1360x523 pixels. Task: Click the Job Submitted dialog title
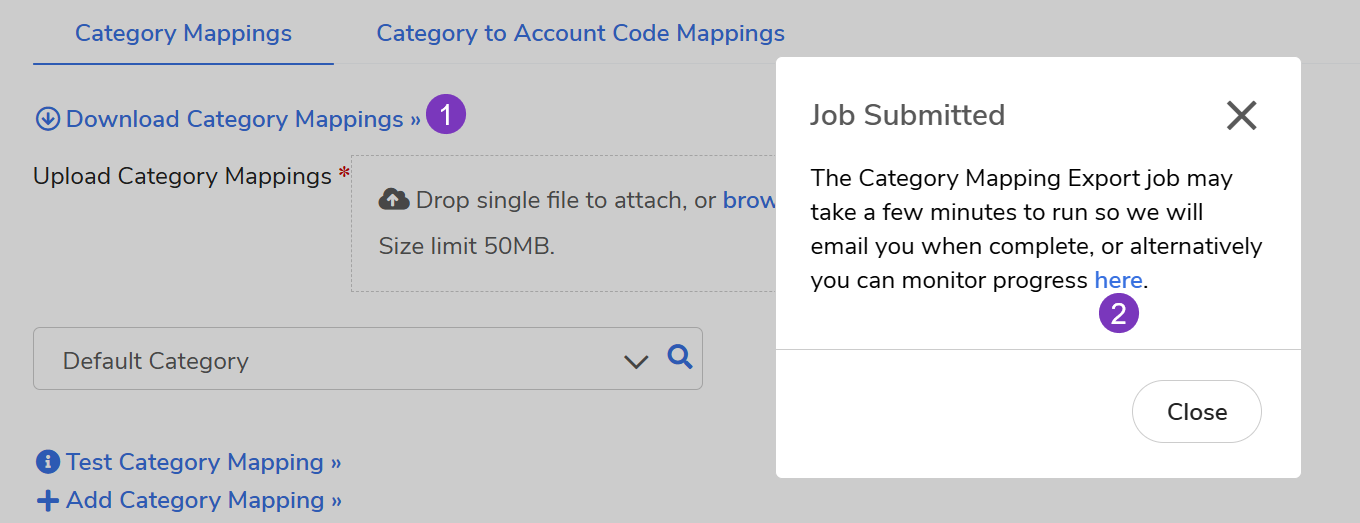pos(907,115)
